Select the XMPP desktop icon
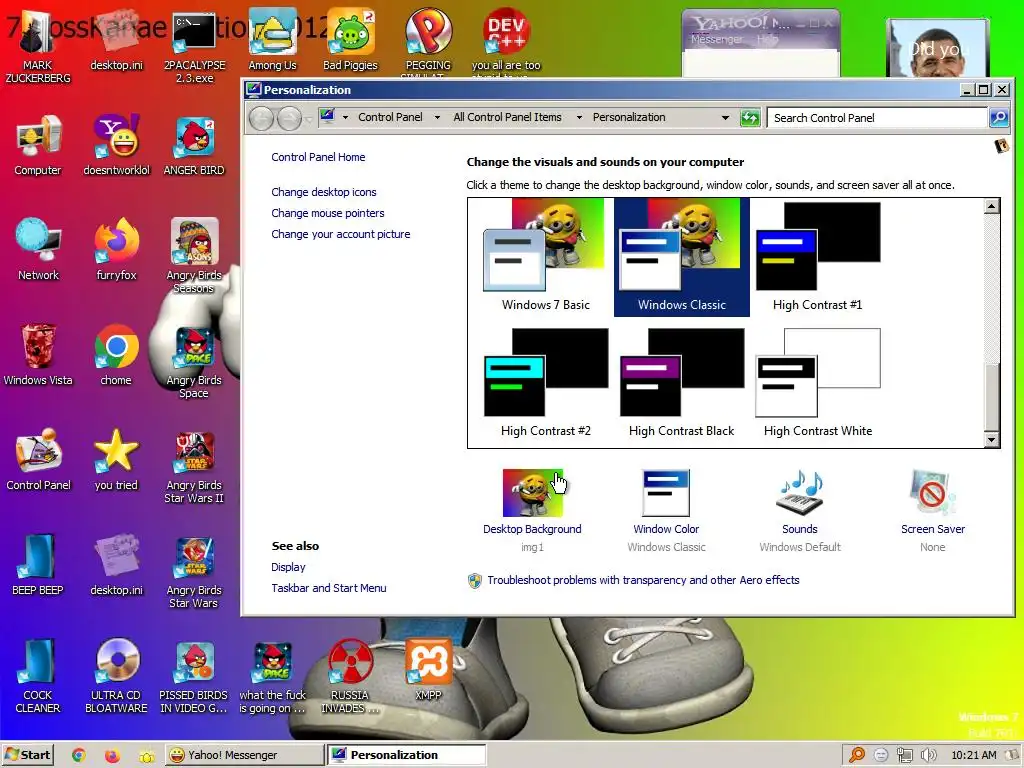The width and height of the screenshot is (1024, 768). click(x=428, y=670)
